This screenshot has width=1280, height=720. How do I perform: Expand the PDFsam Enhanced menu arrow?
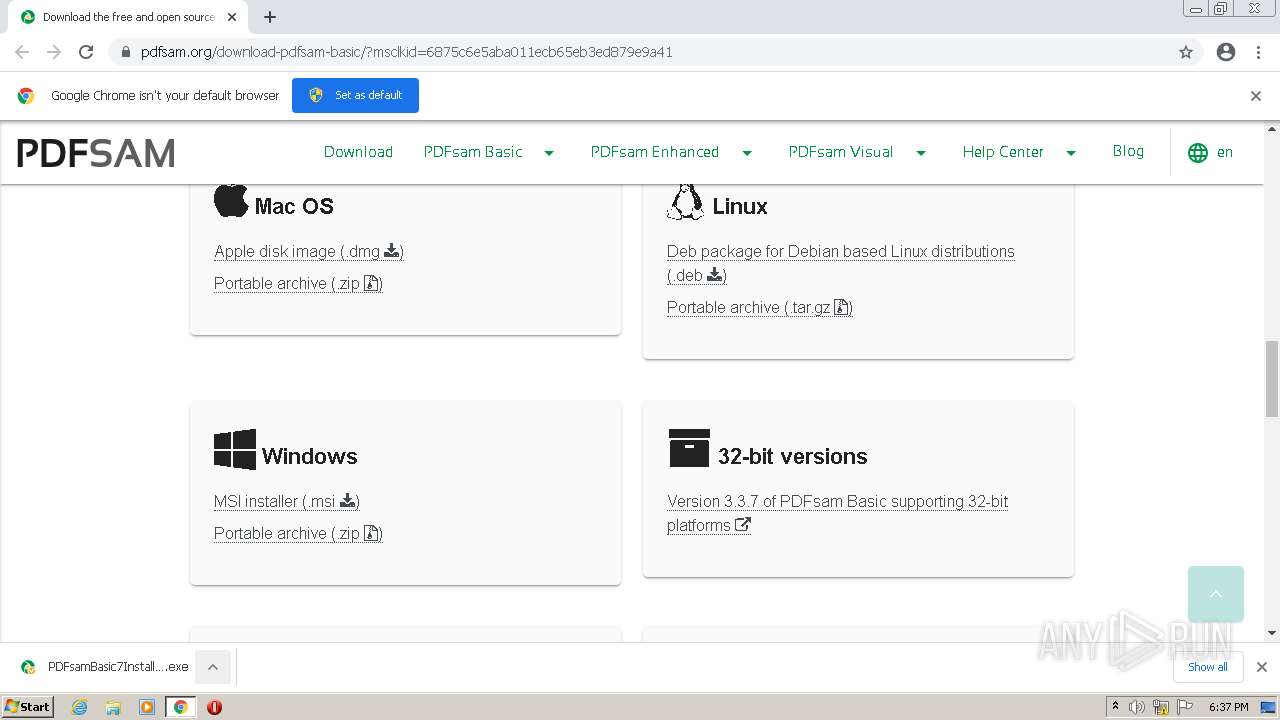(747, 153)
